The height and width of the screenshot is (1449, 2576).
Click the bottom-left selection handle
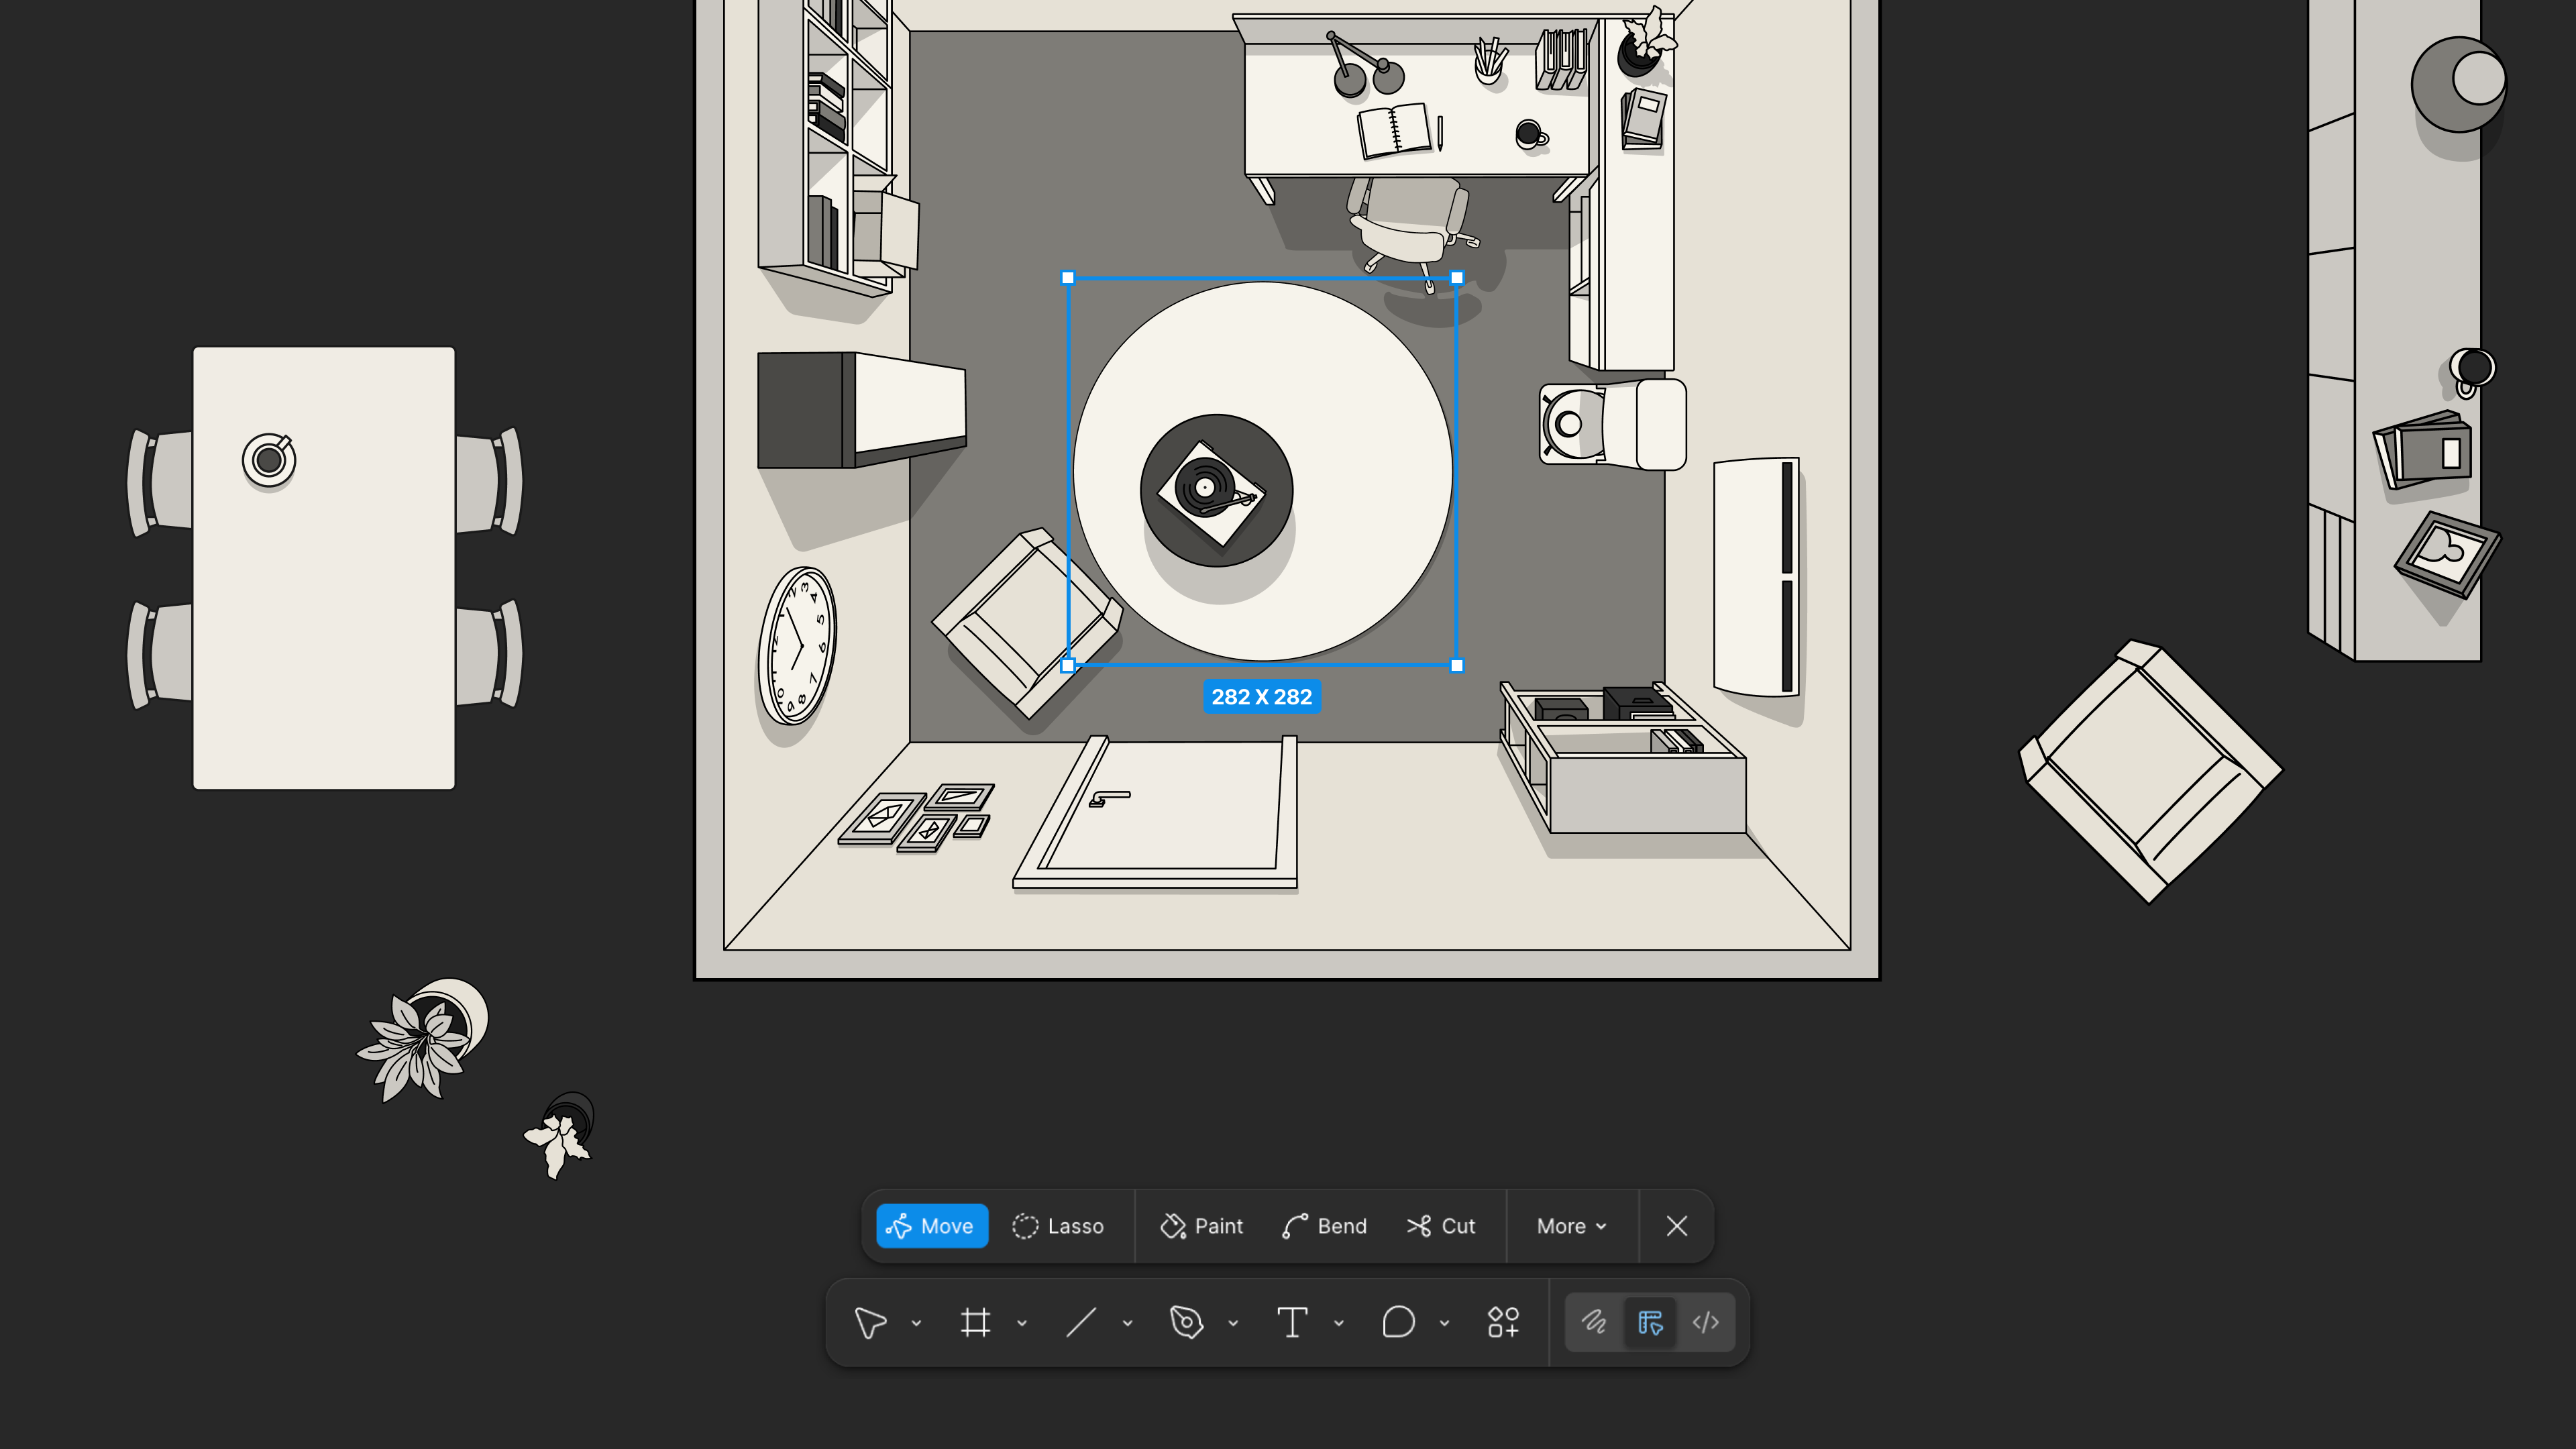pos(1068,665)
